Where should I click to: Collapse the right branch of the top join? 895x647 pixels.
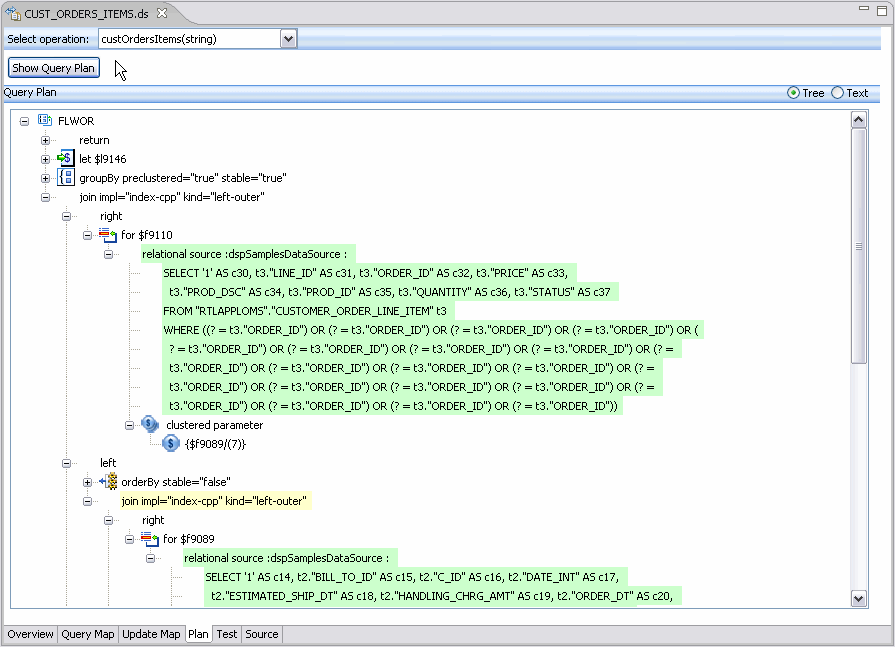pos(65,216)
